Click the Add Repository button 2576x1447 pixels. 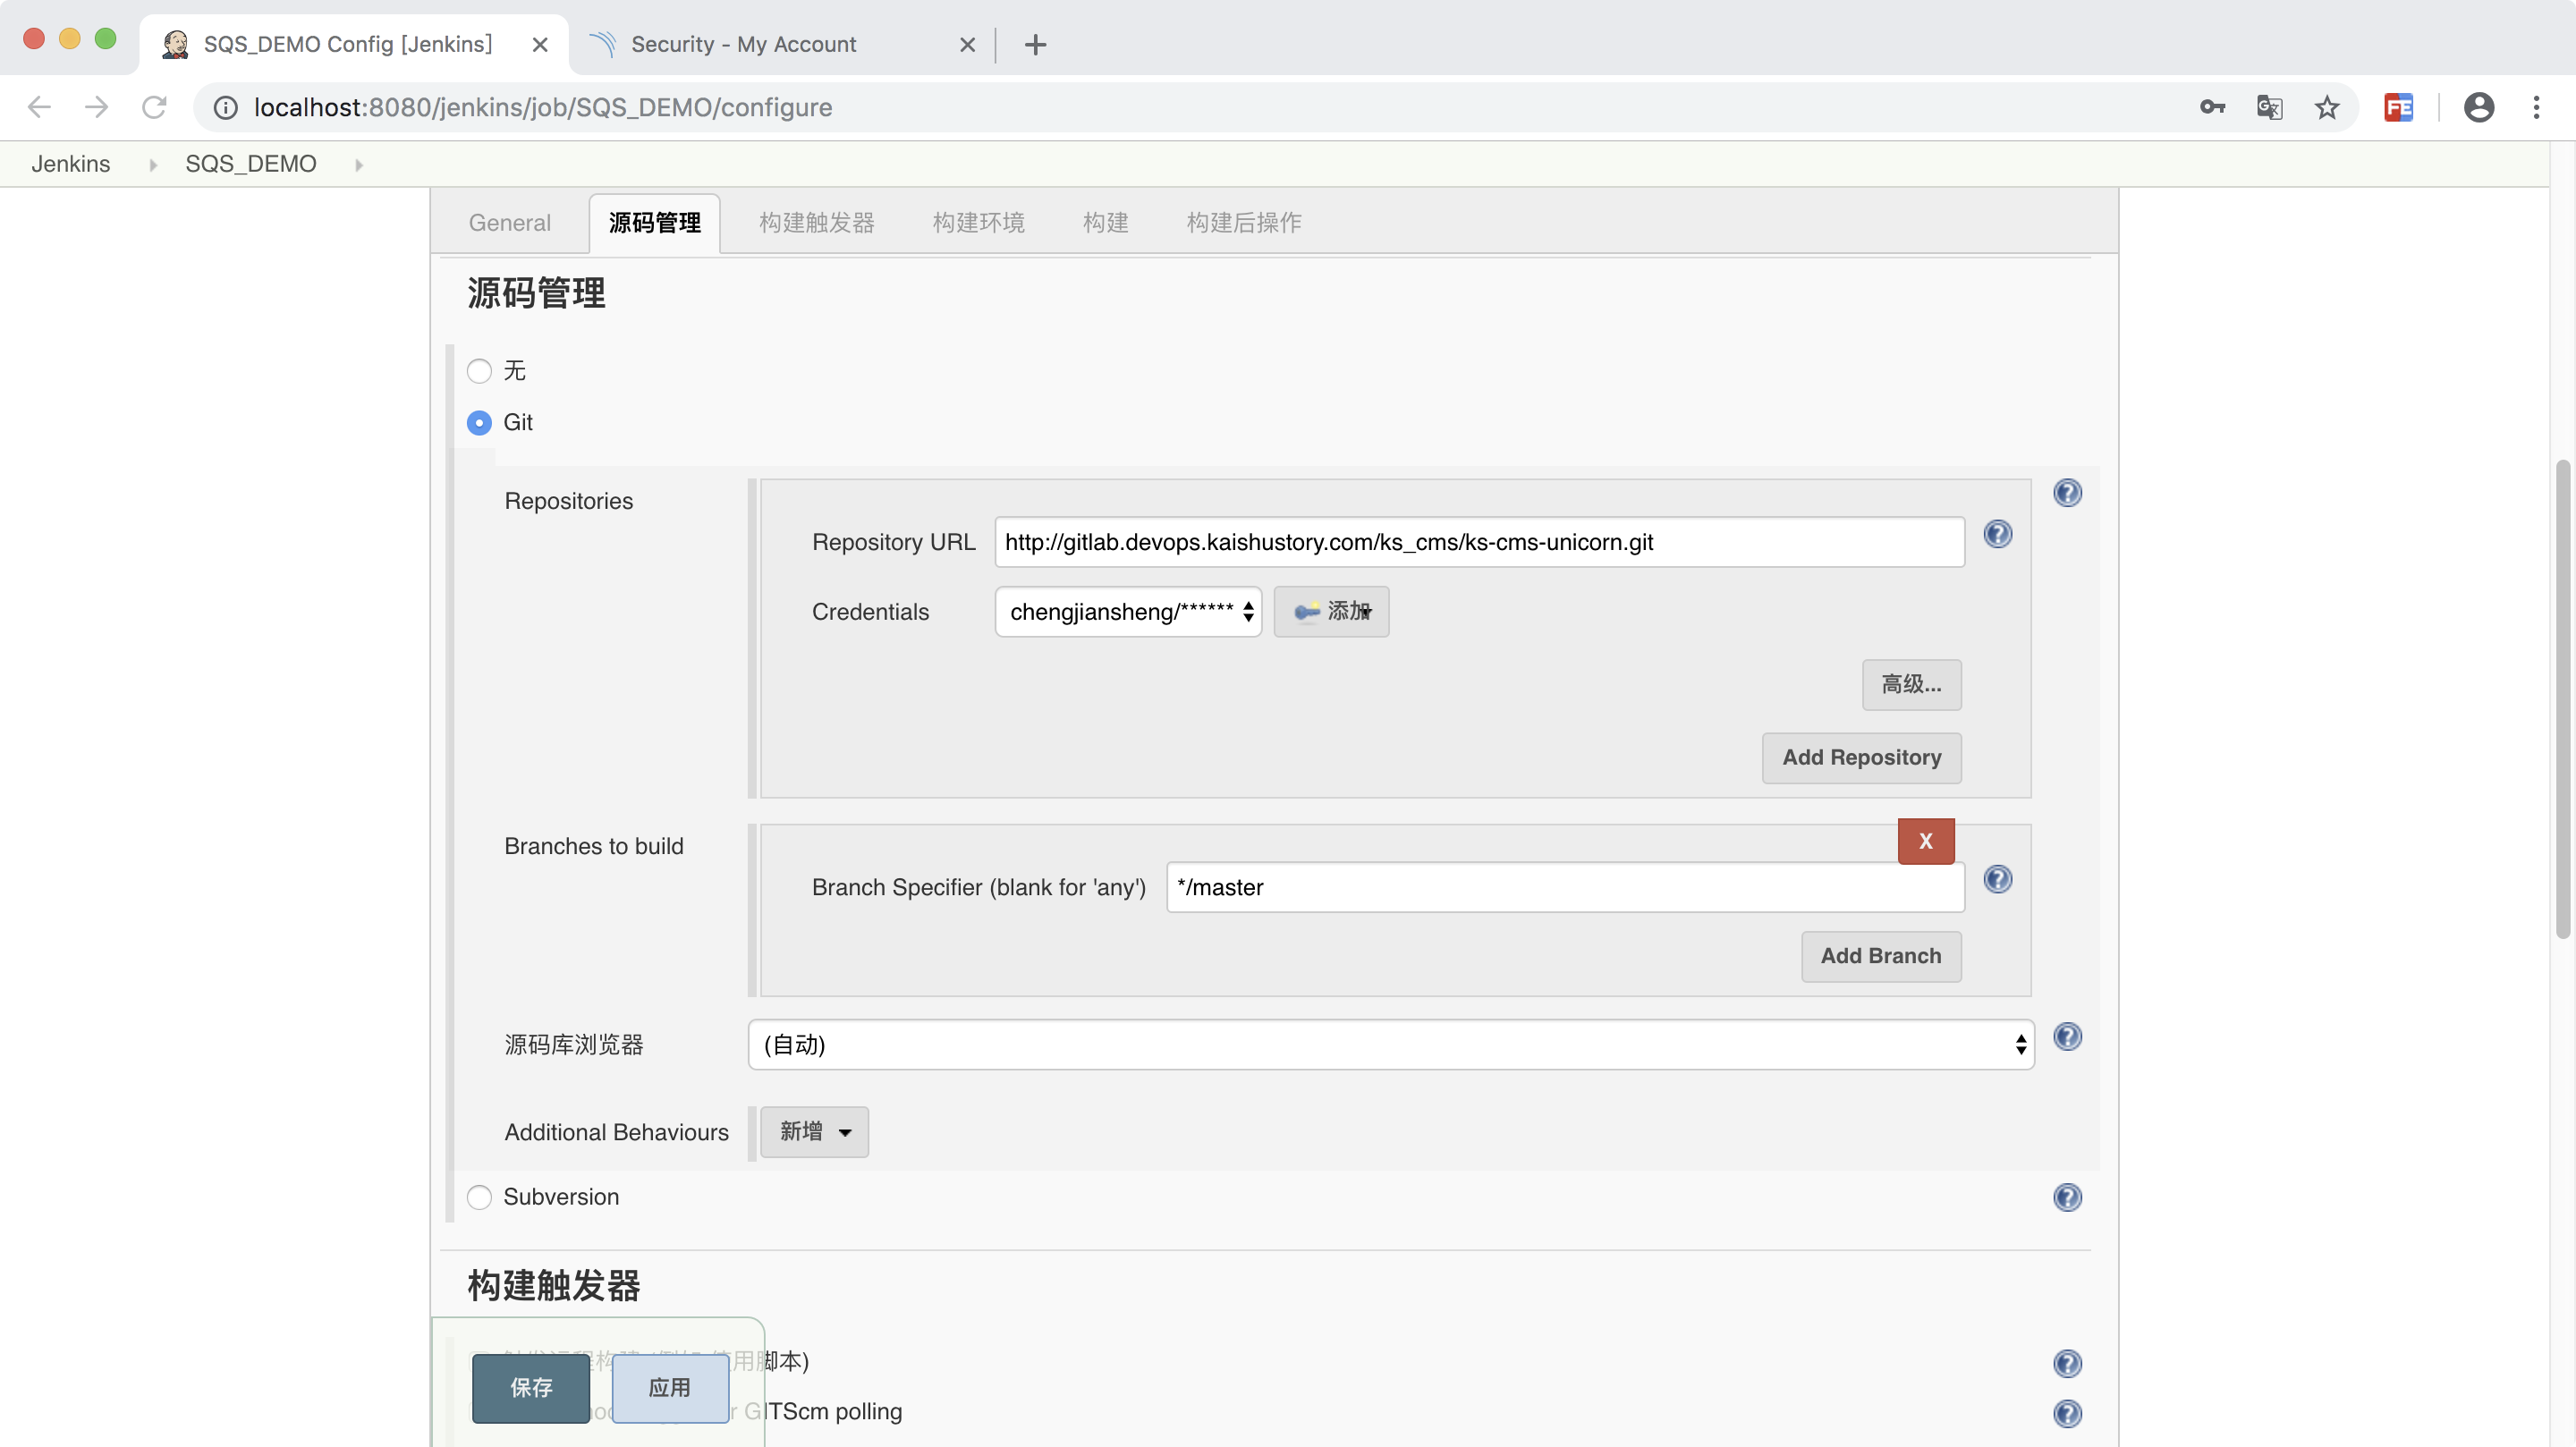coord(1861,757)
